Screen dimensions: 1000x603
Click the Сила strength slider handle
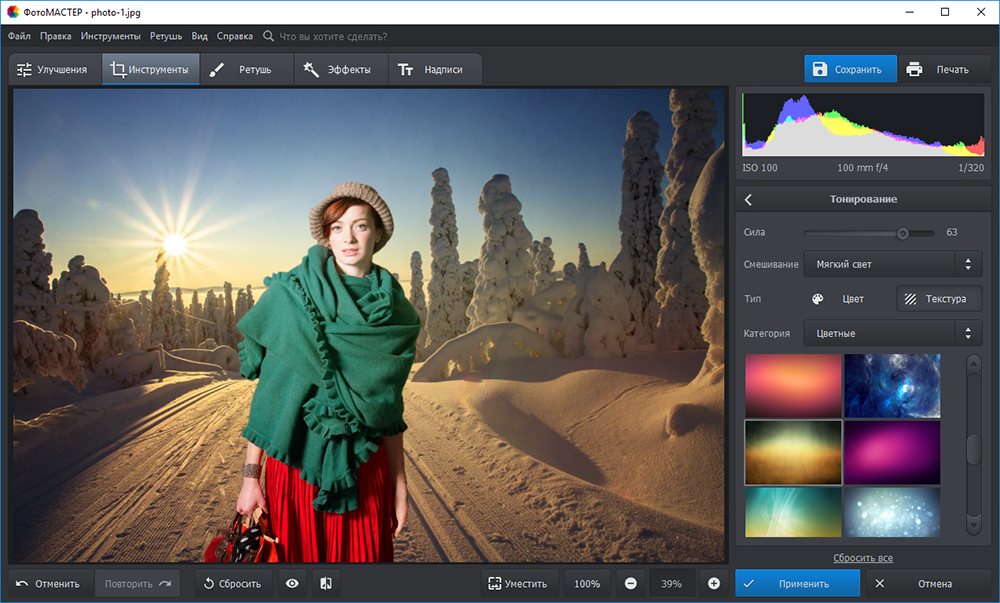click(902, 233)
